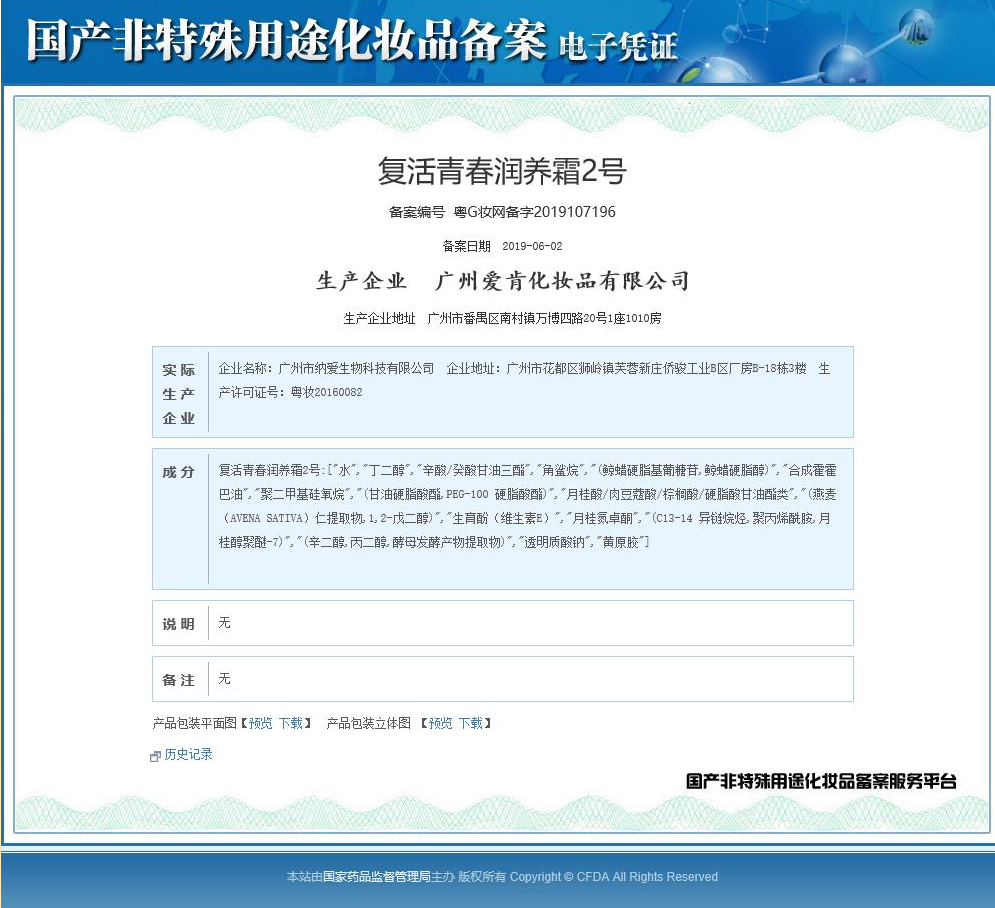The image size is (995, 908).
Task: Click the filing number 粤G妆网备字2019107196
Action: pyautogui.click(x=535, y=212)
